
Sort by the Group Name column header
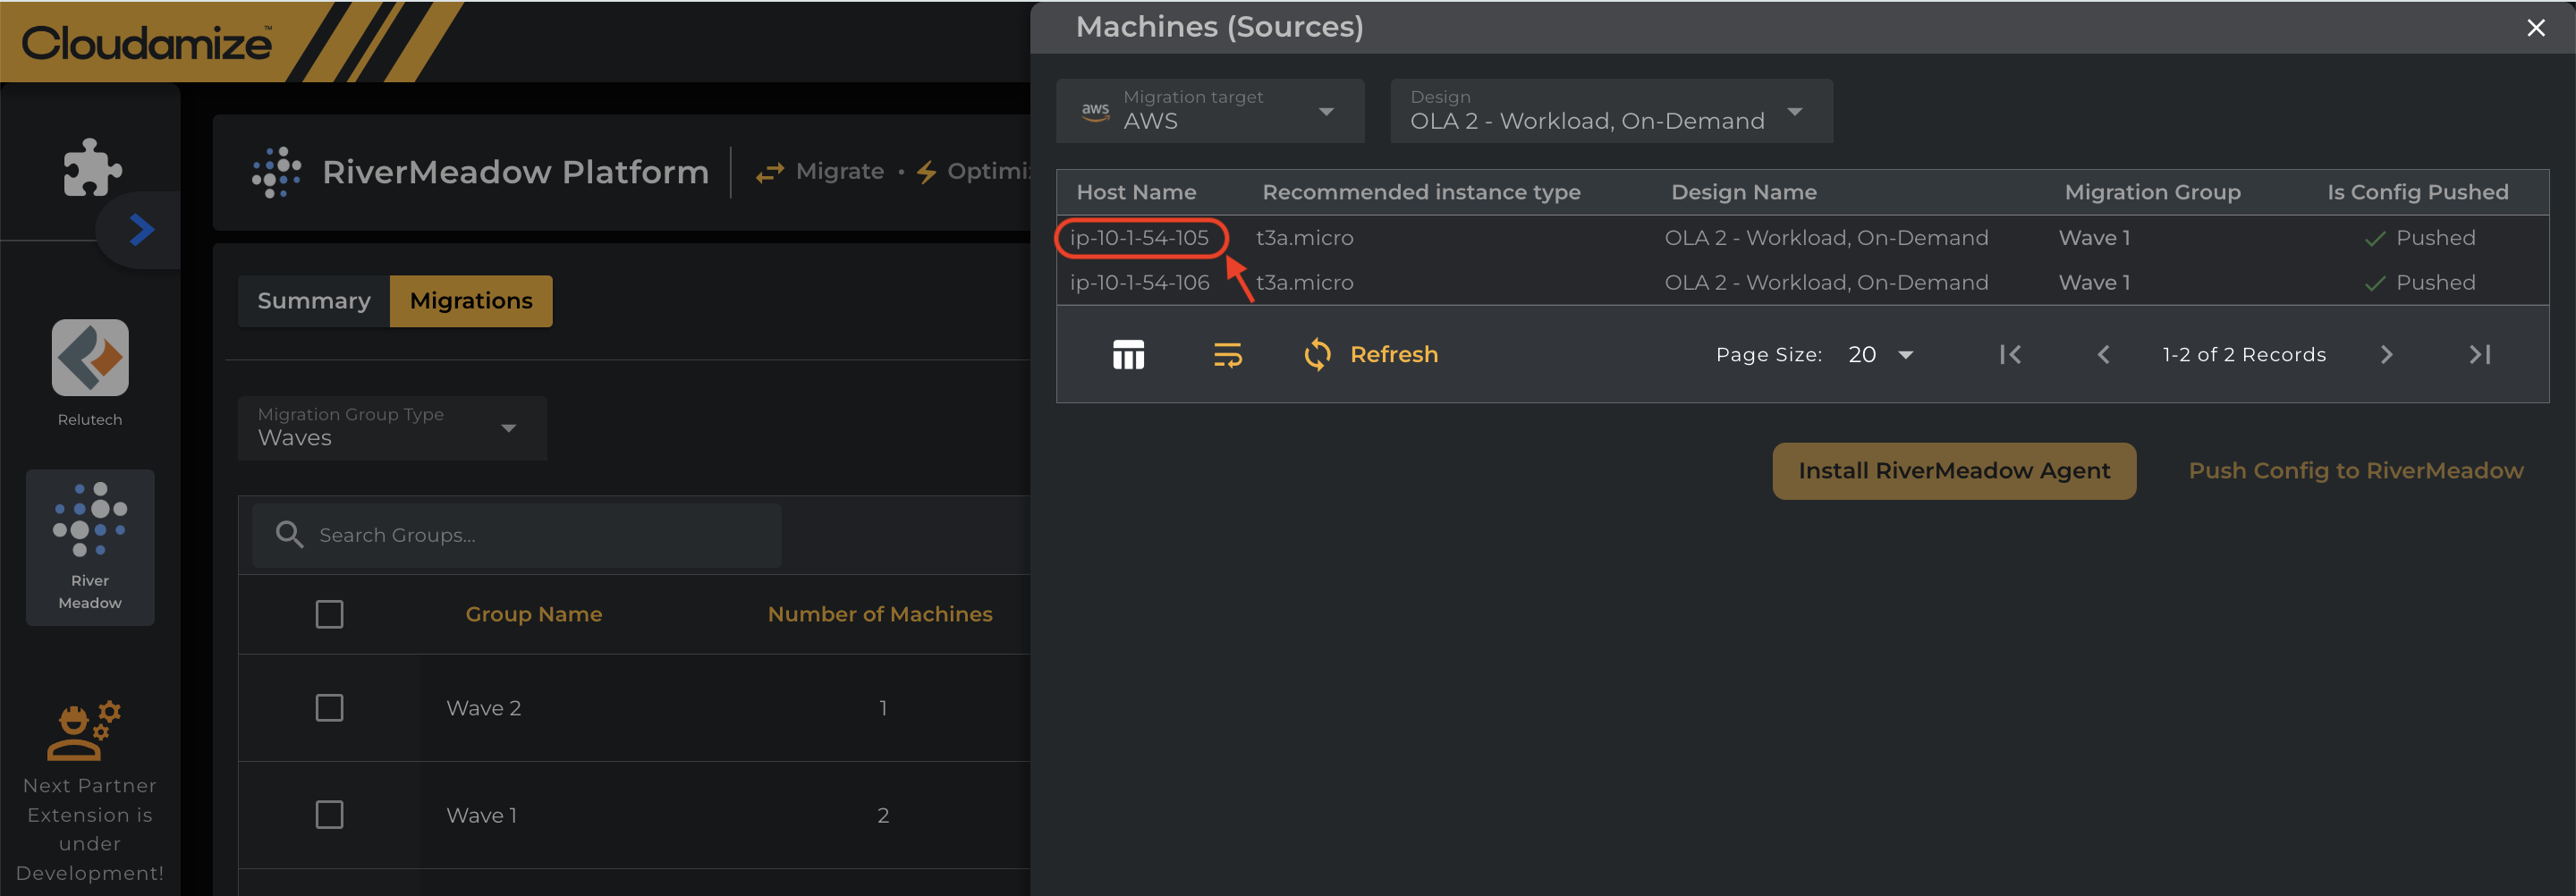[x=534, y=614]
